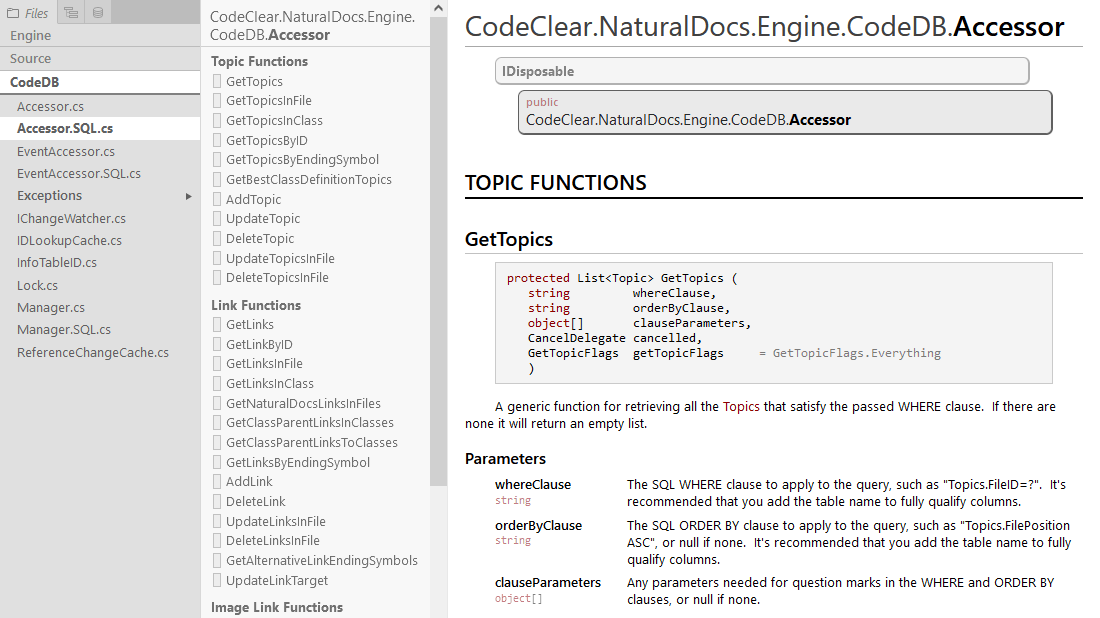This screenshot has height=618, width=1100.
Task: Jump to GetNaturalDocsLinksInFiles function
Action: click(303, 404)
